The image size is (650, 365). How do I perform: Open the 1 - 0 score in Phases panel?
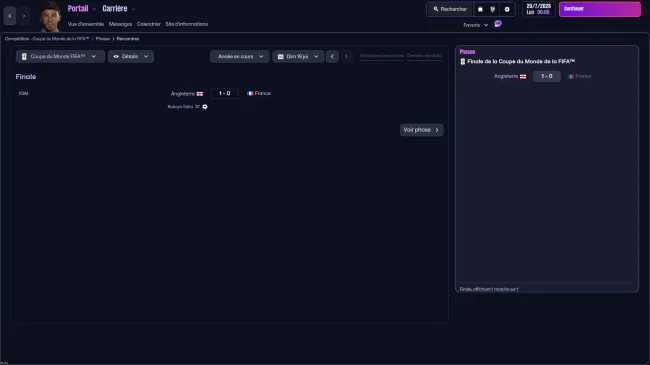[547, 76]
